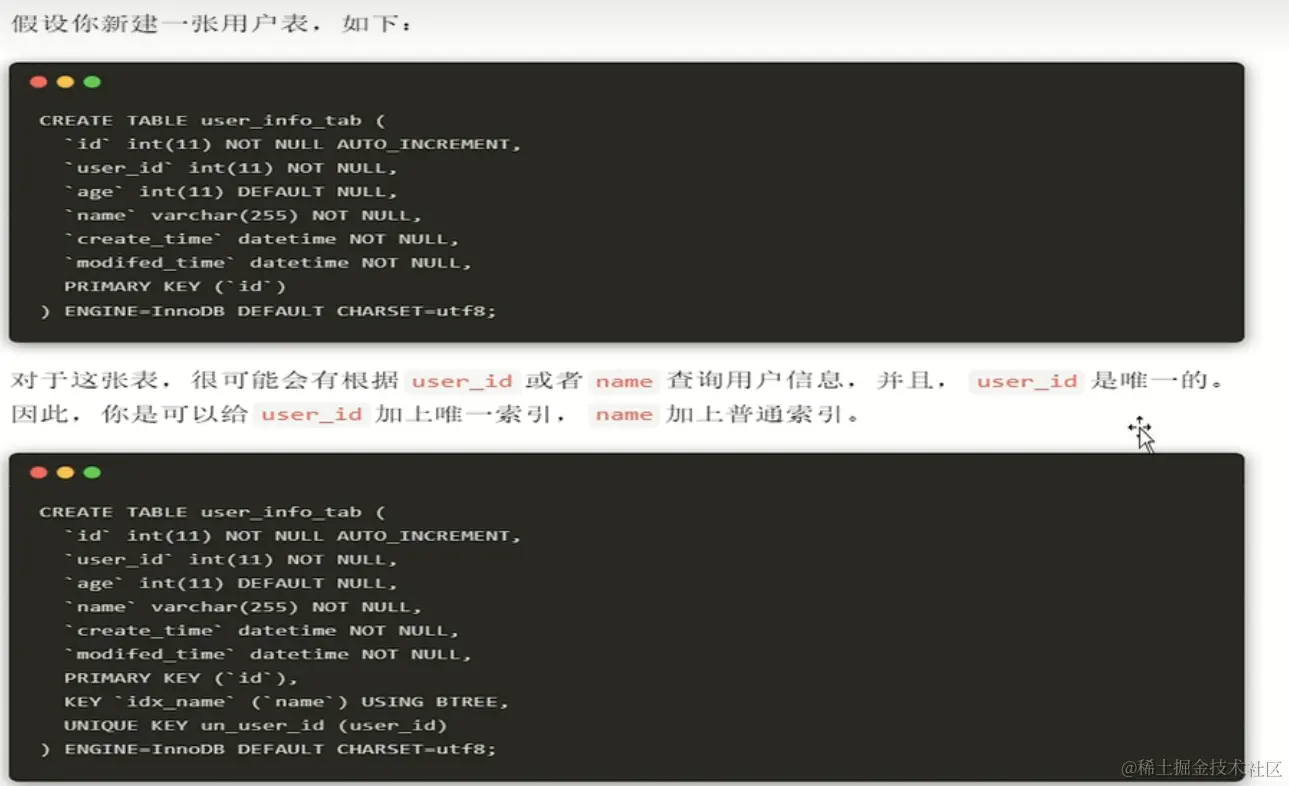Click the user_id tag before 或者
Screen dimensions: 1289x786
[462, 381]
